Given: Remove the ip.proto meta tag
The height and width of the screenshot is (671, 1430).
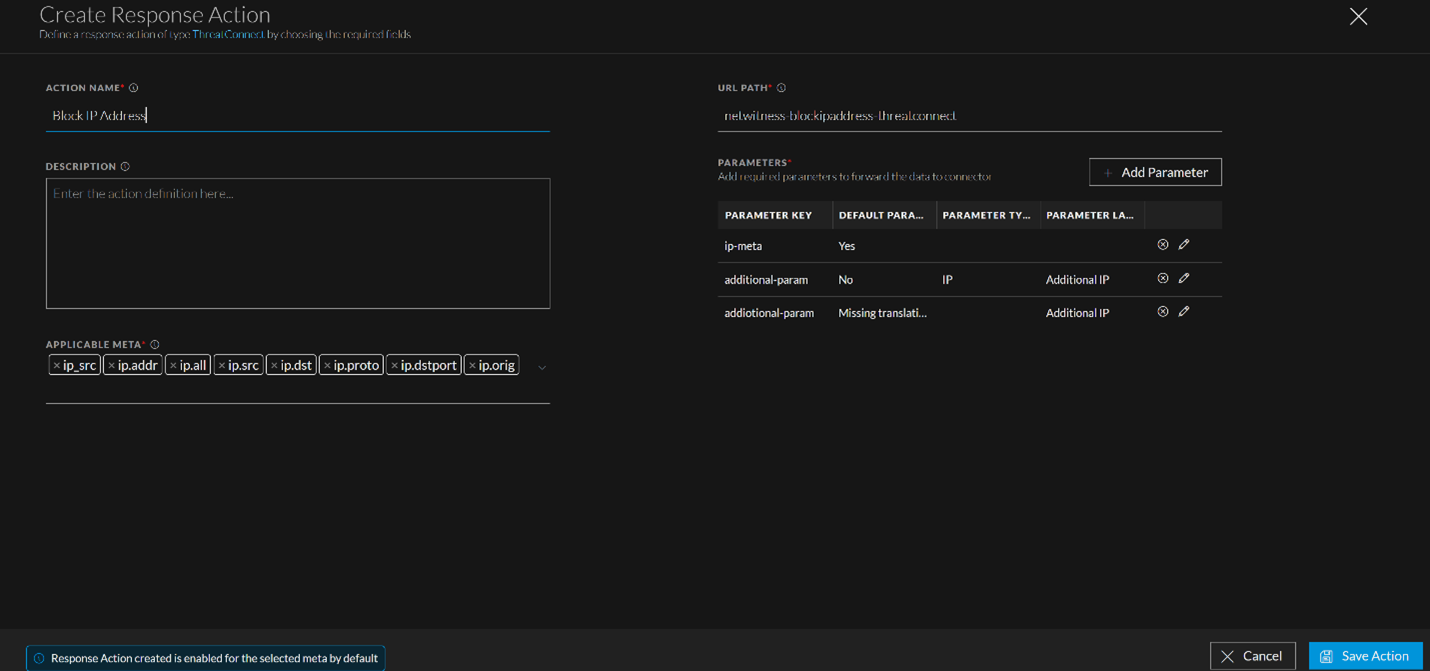Looking at the screenshot, I should click(327, 366).
